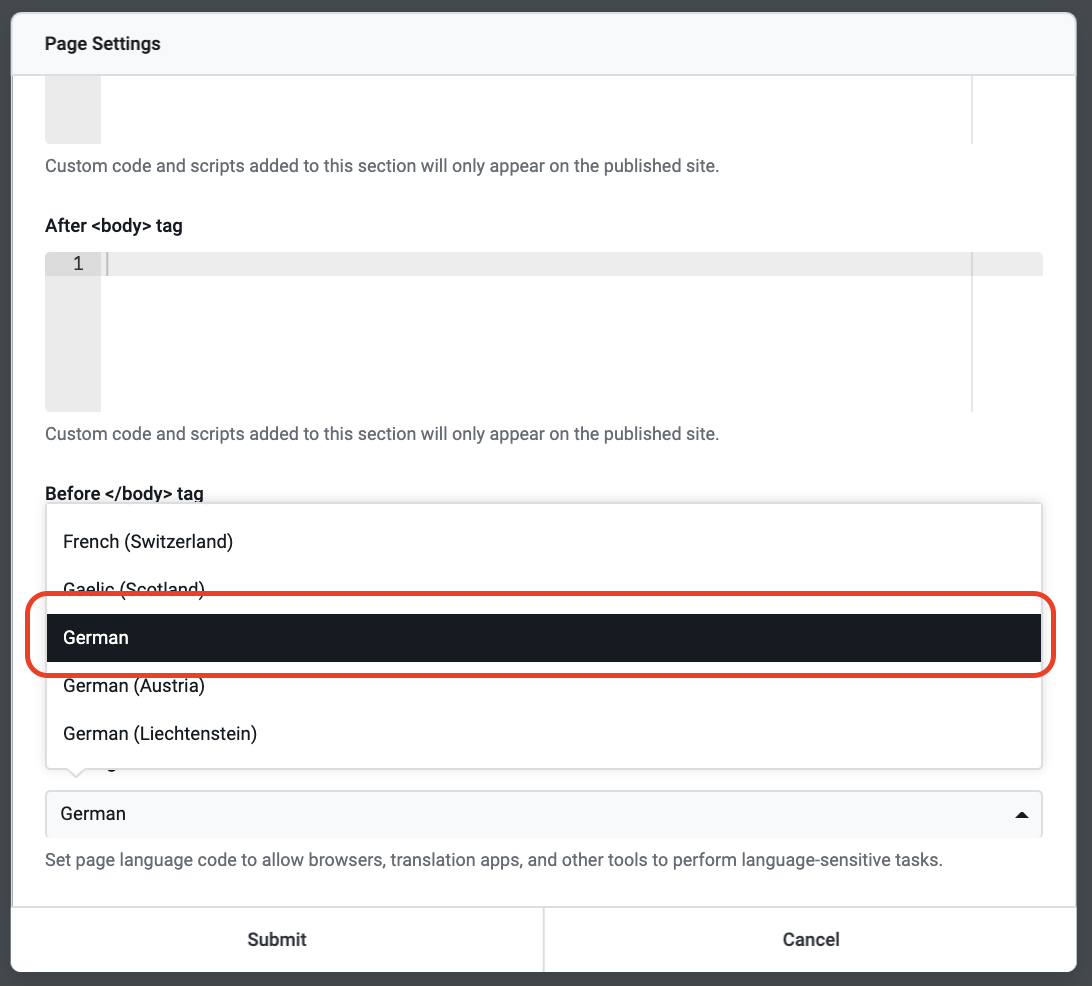Click the dropdown caret arrow icon

point(1021,815)
